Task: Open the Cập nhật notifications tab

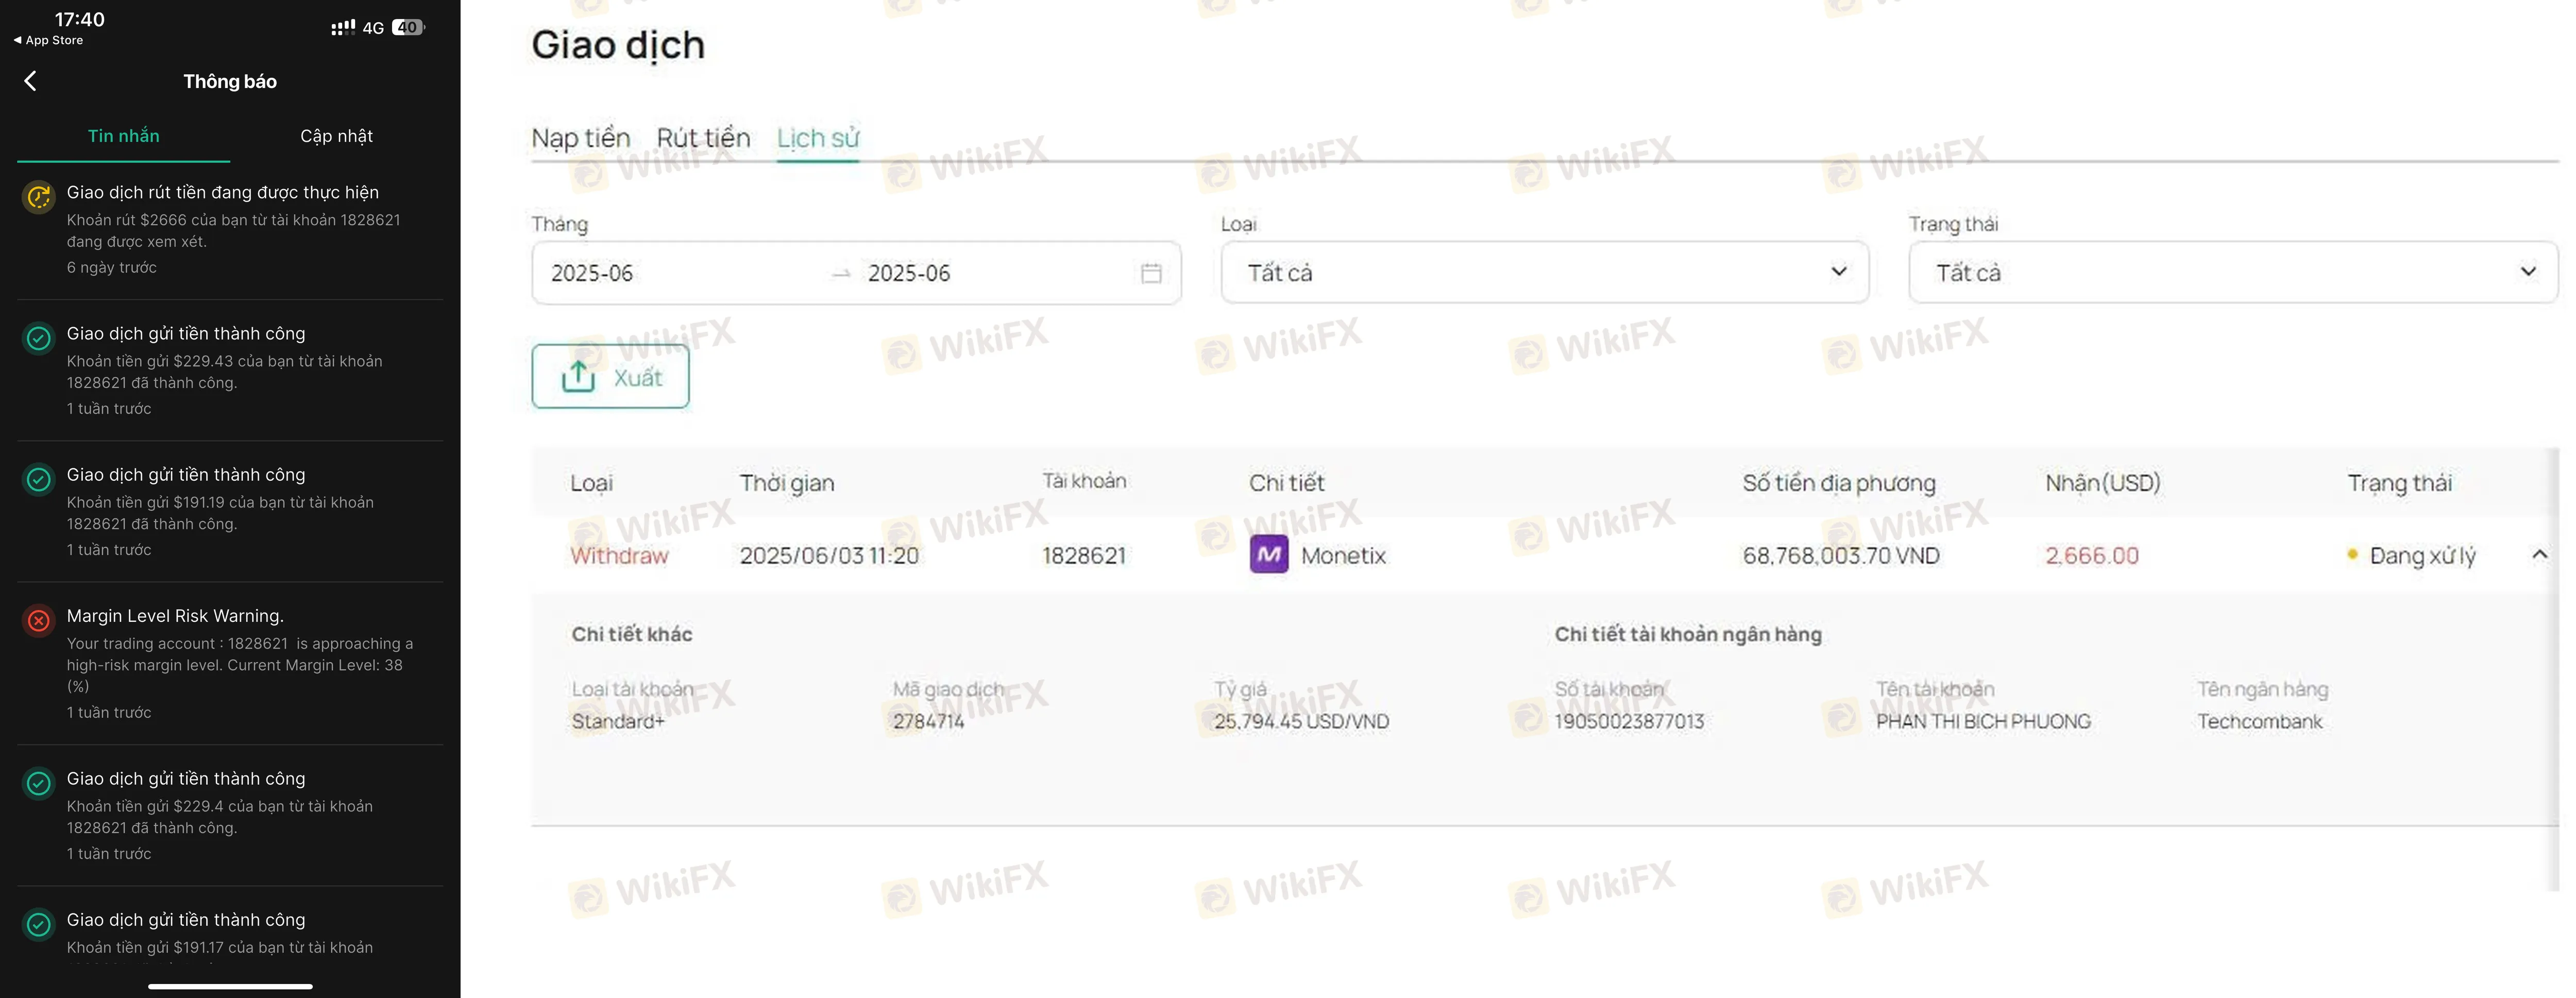Action: coord(336,136)
